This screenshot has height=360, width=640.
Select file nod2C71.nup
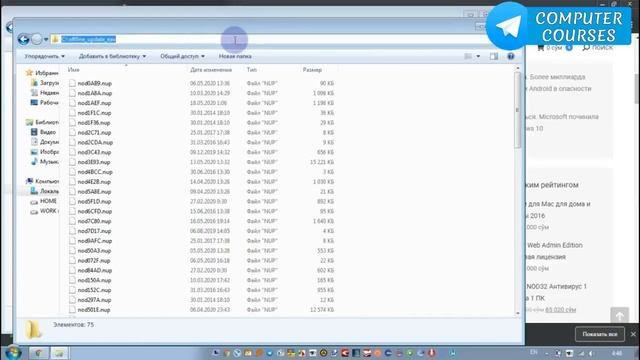tap(94, 133)
